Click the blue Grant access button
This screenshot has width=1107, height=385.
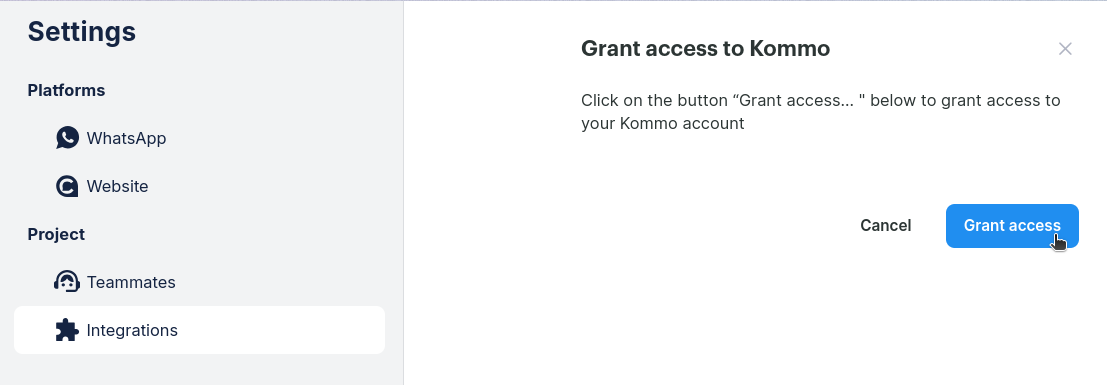[1012, 226]
